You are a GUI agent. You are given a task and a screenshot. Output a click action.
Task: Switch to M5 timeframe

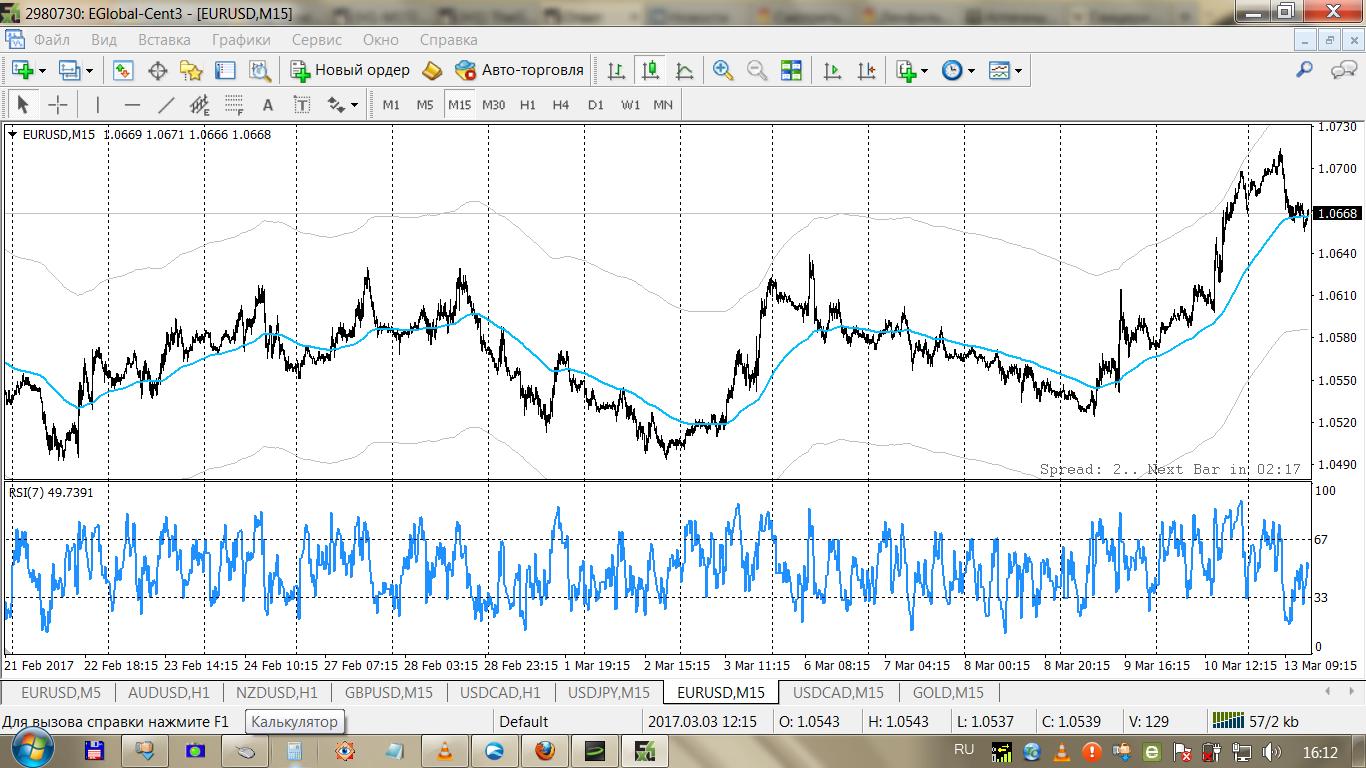(425, 104)
